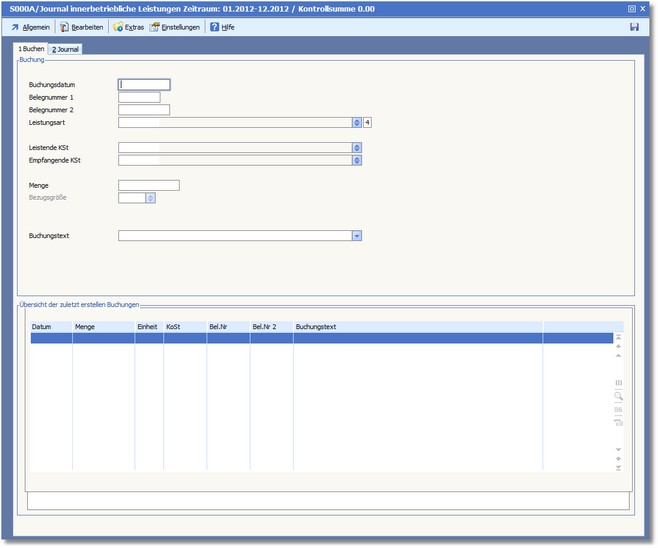658x548 pixels.
Task: Select the Buchen tab
Action: coord(31,48)
